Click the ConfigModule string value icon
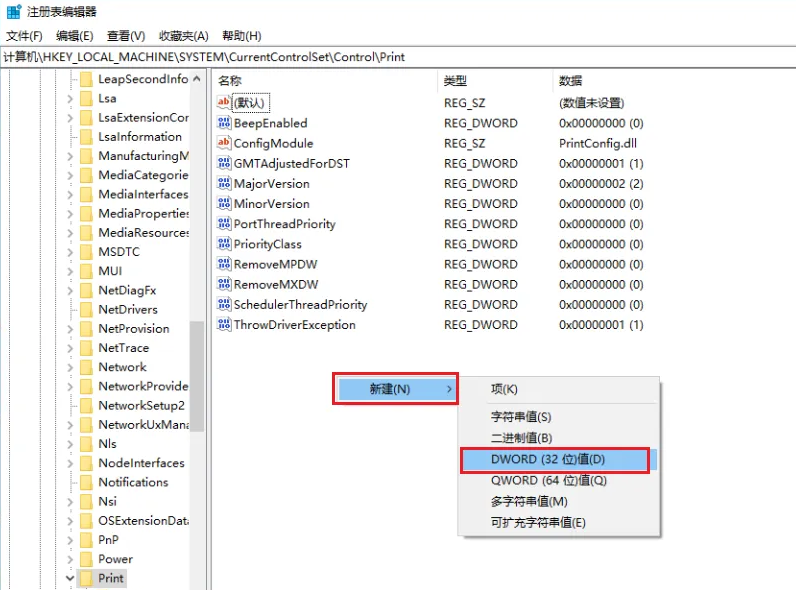 pyautogui.click(x=224, y=143)
